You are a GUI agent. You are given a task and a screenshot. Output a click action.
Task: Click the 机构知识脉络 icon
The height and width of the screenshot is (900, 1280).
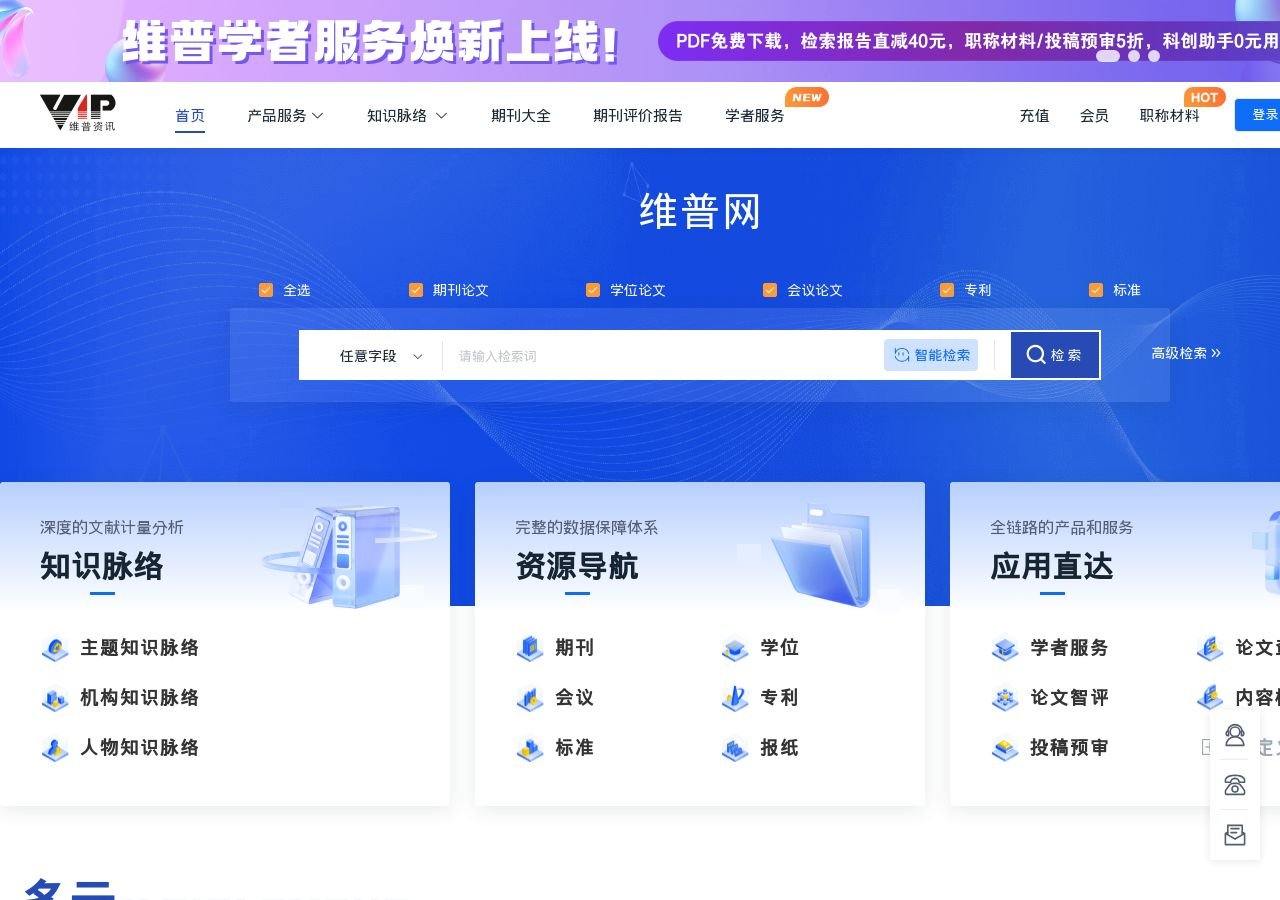tap(55, 698)
